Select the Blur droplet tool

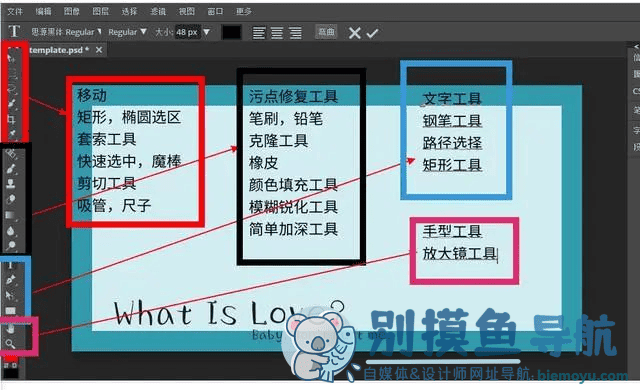[11, 230]
